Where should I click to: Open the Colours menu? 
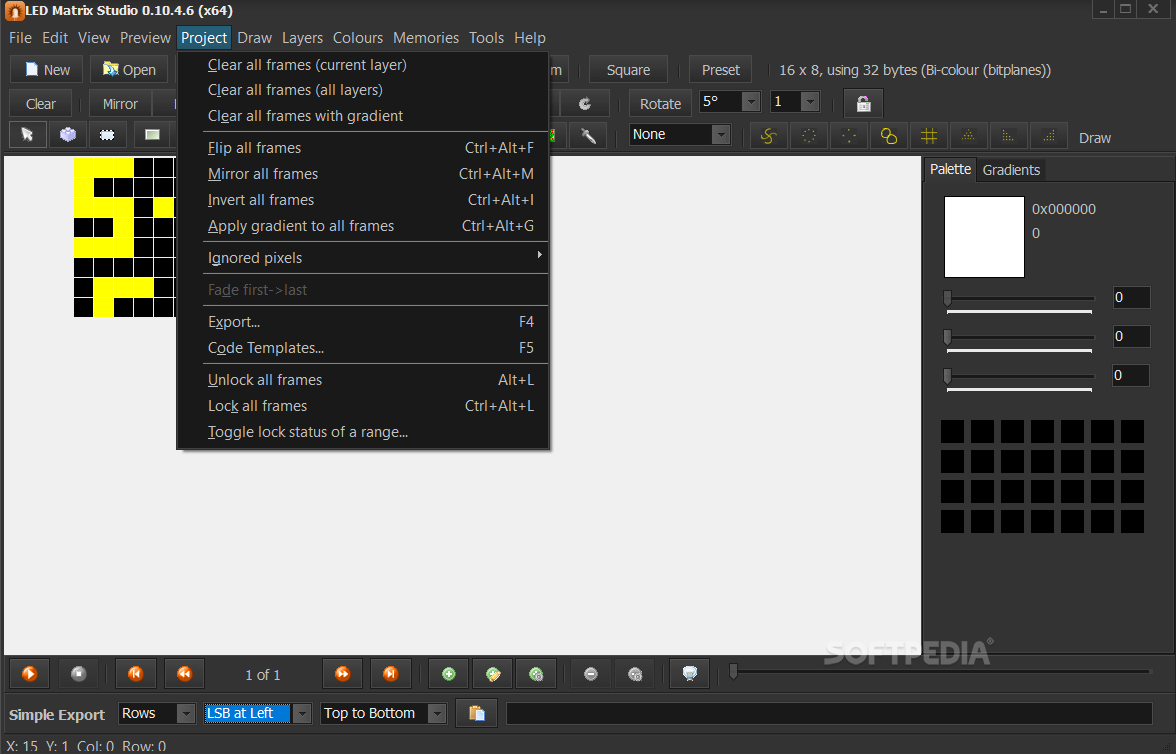[x=358, y=38]
